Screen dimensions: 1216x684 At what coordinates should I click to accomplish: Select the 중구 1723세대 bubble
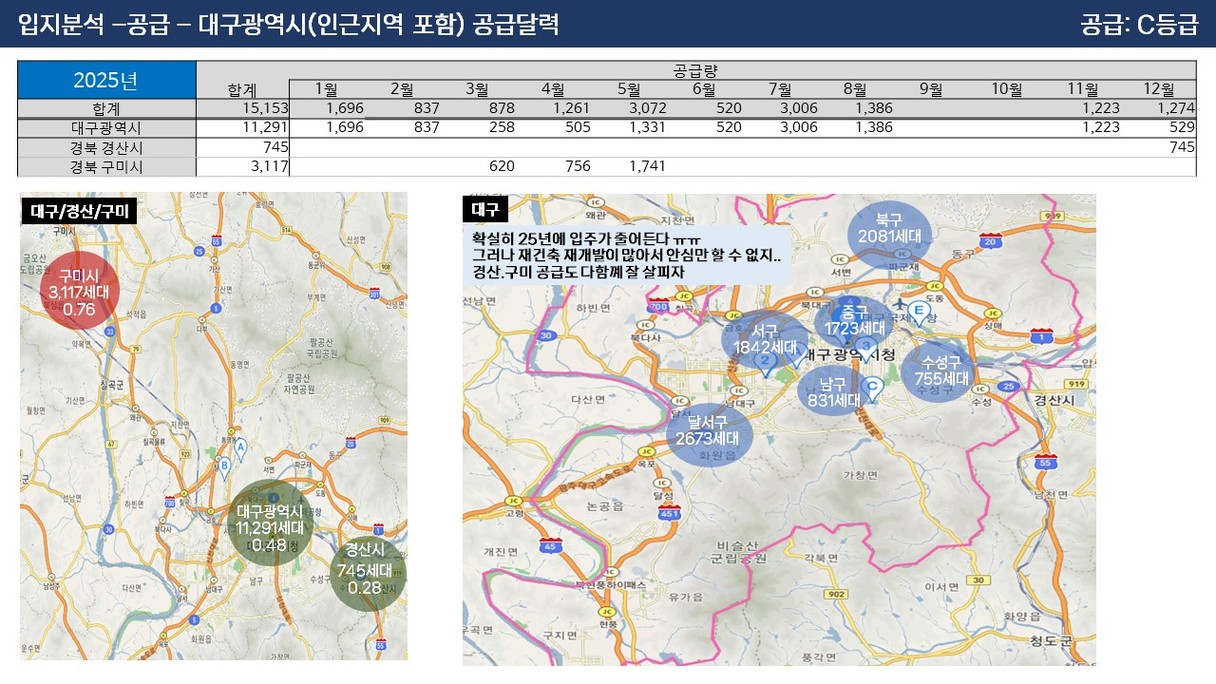853,321
